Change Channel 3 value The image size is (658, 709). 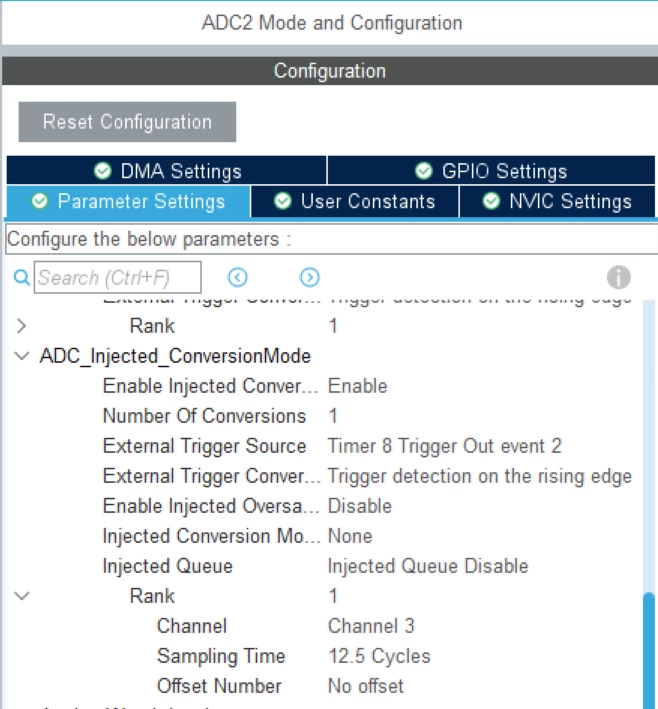tap(371, 626)
